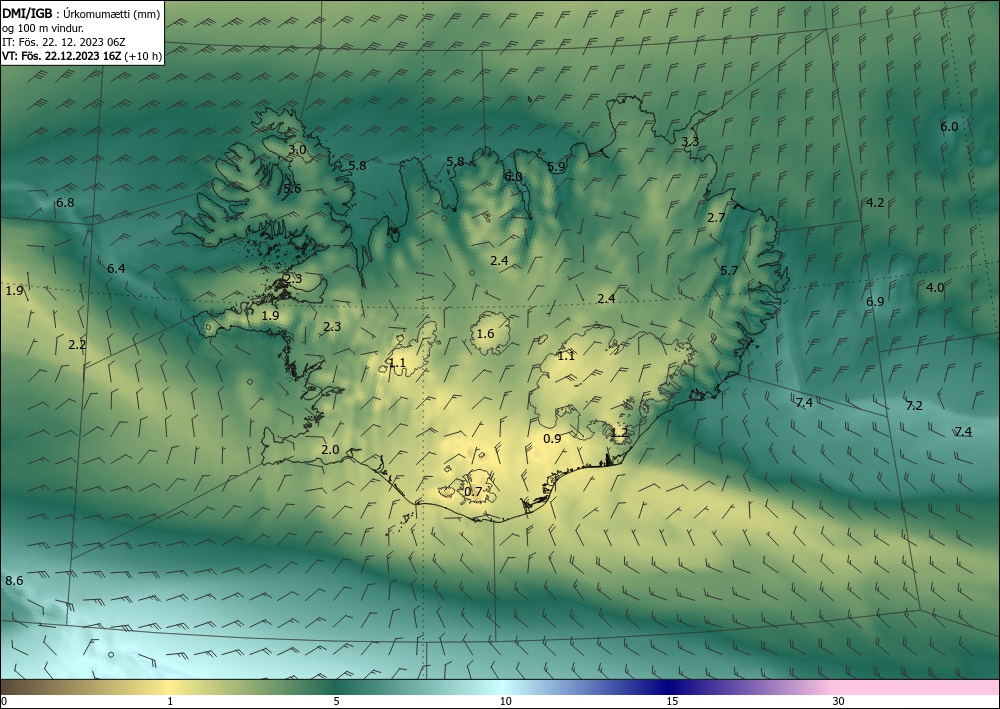Click the 3.0 value on the Westfjords
This screenshot has width=1000, height=709.
[297, 150]
